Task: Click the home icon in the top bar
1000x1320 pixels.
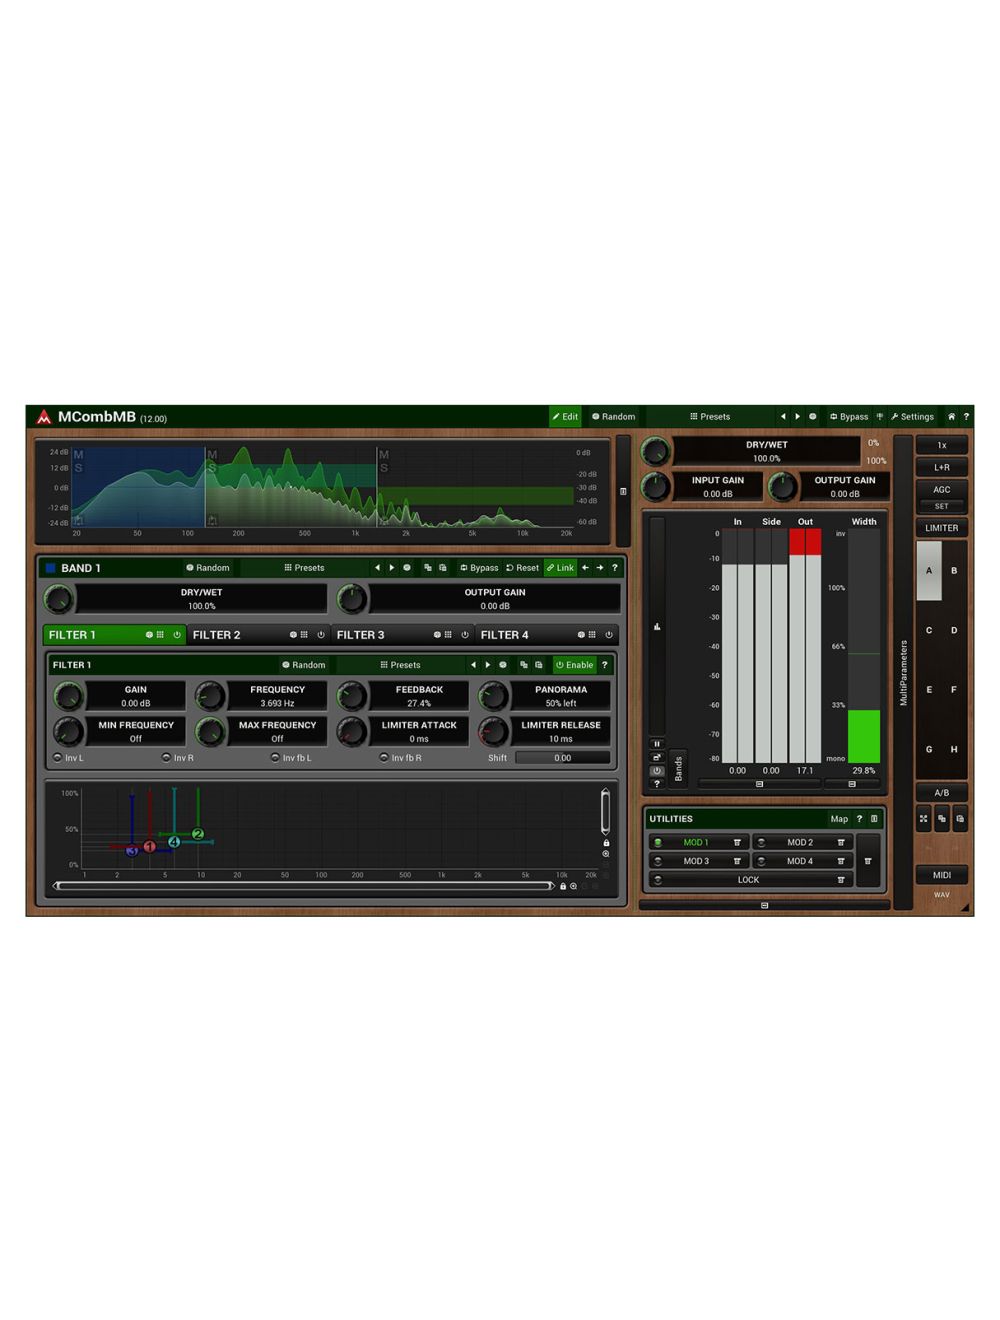Action: [951, 417]
